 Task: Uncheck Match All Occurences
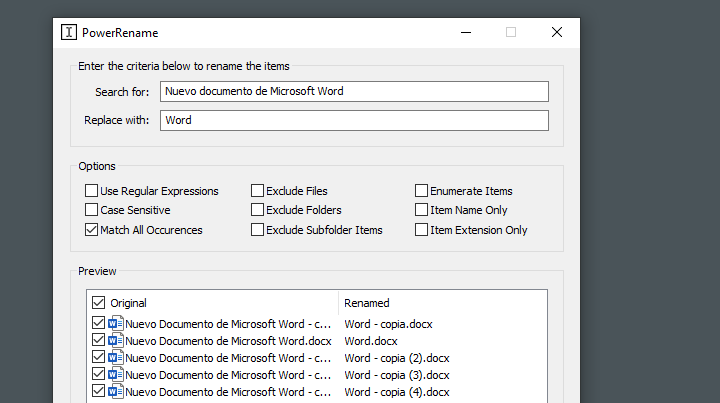(x=92, y=230)
